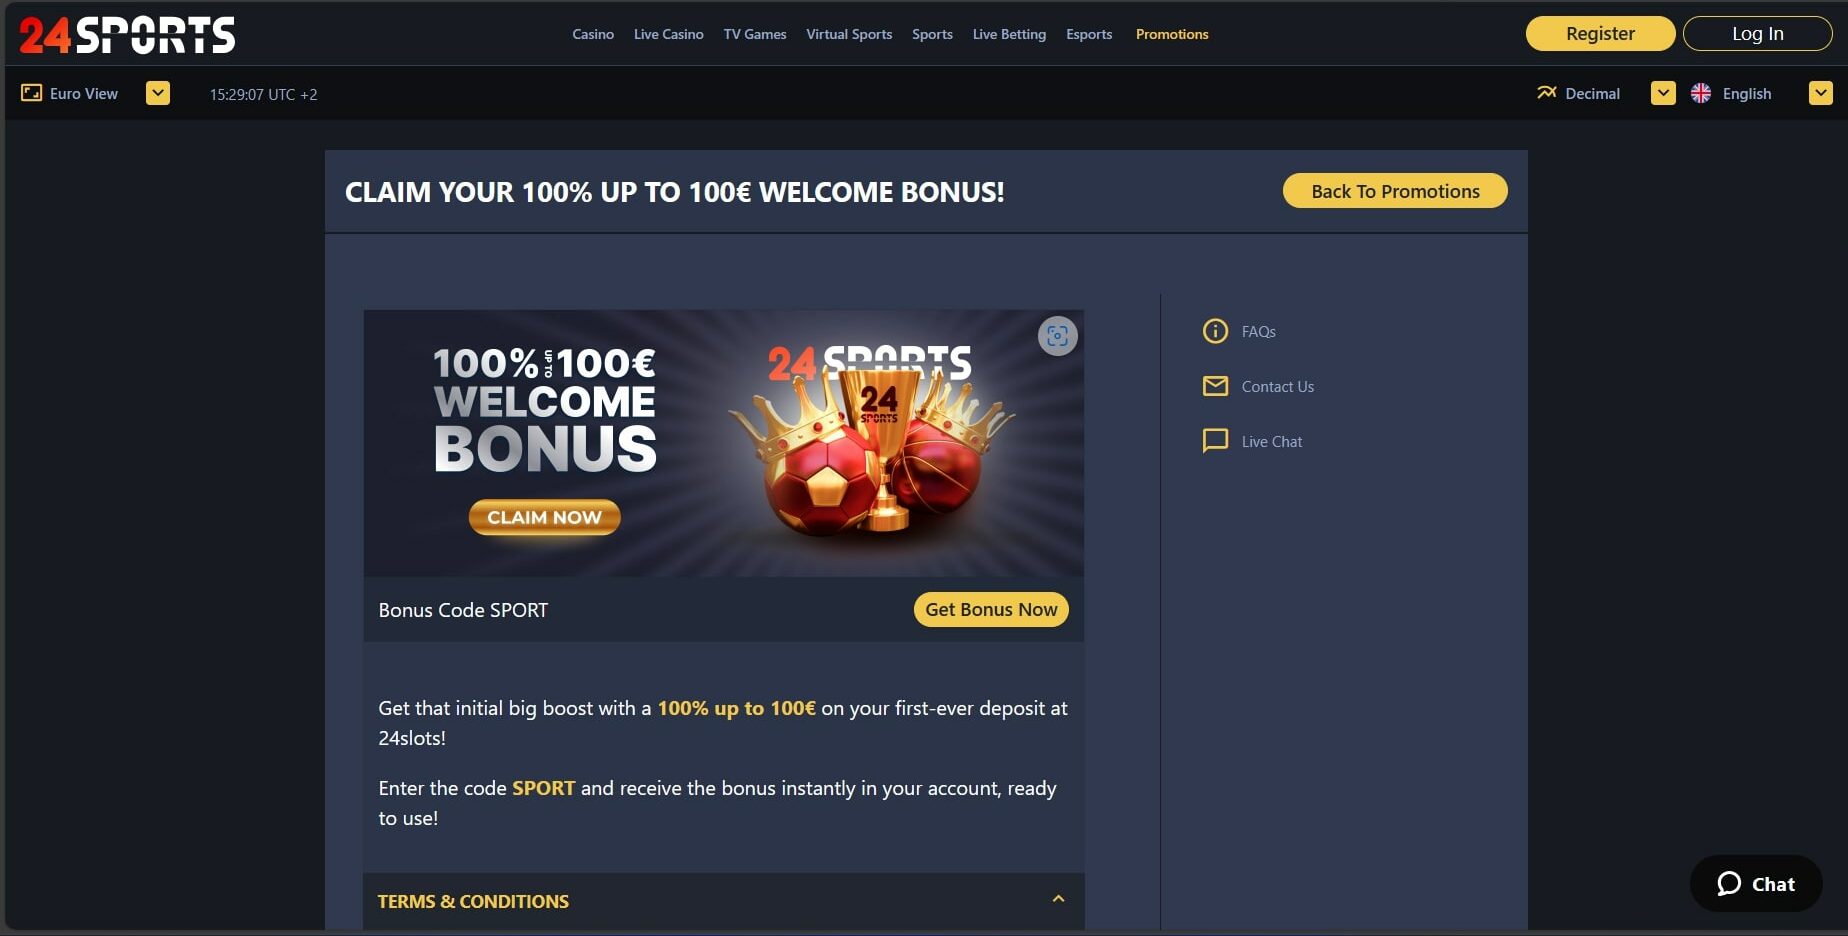Click the image scan icon on banner
This screenshot has width=1848, height=936.
[1057, 336]
